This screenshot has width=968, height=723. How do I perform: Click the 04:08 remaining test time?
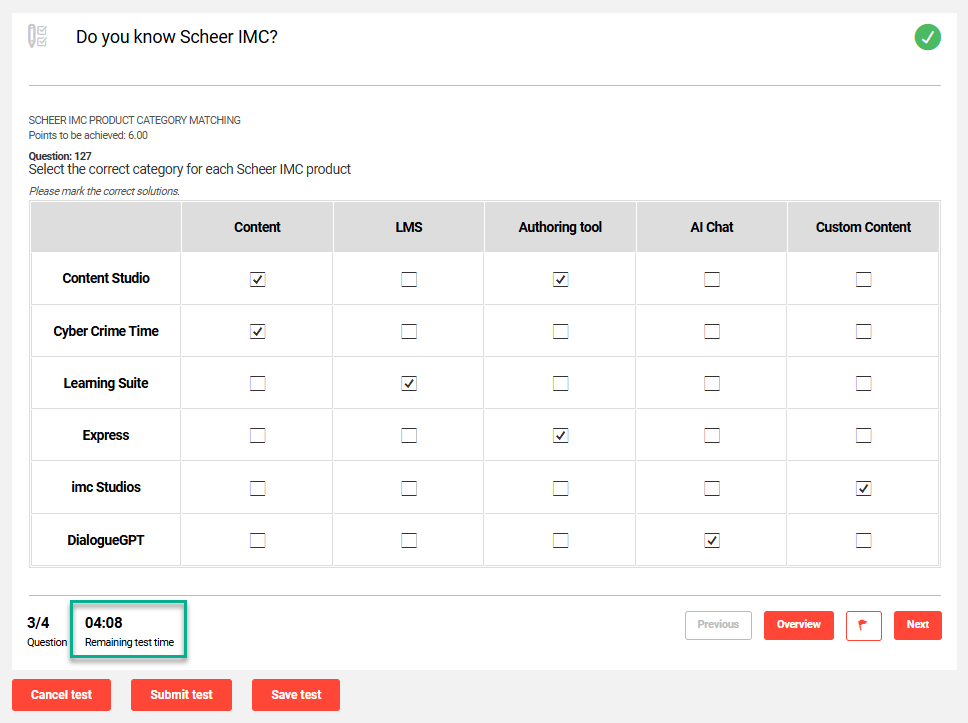104,622
